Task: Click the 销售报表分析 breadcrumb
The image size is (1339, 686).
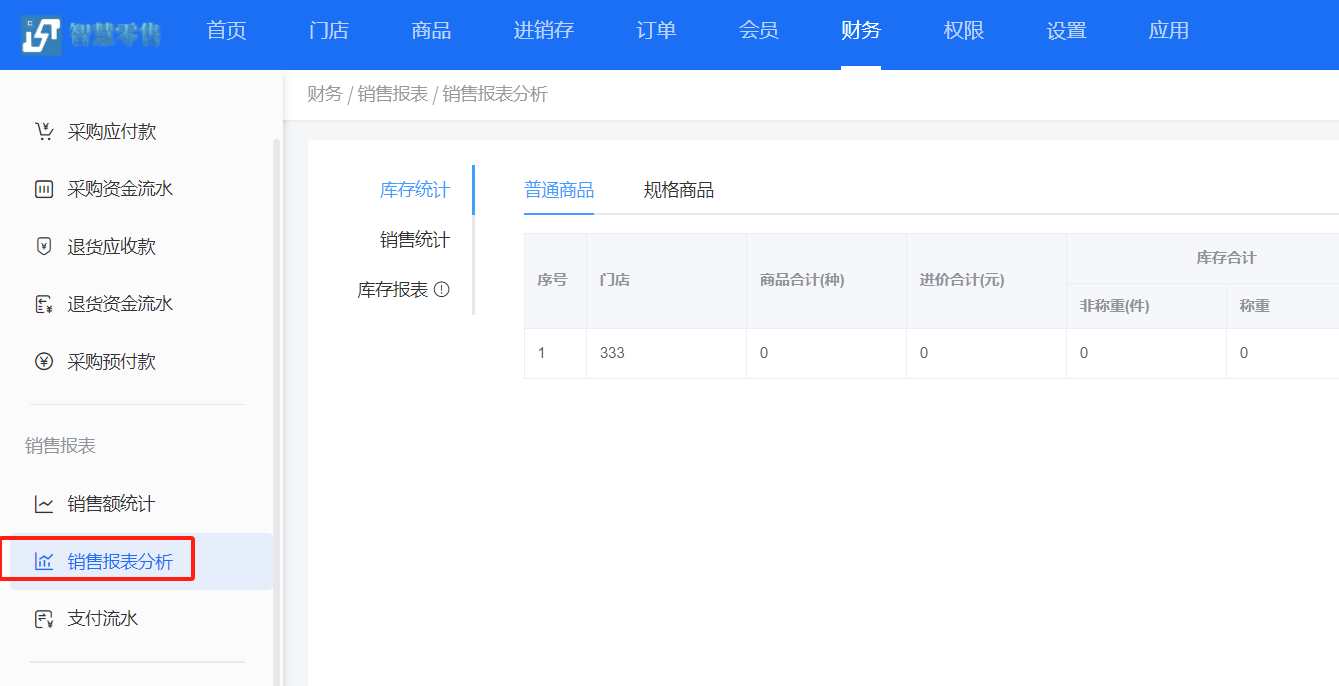Action: tap(495, 94)
